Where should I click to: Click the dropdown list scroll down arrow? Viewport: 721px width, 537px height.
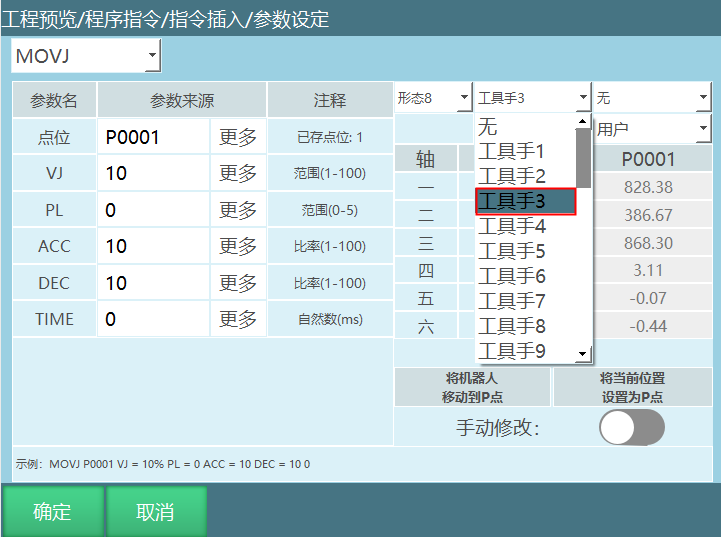click(584, 353)
